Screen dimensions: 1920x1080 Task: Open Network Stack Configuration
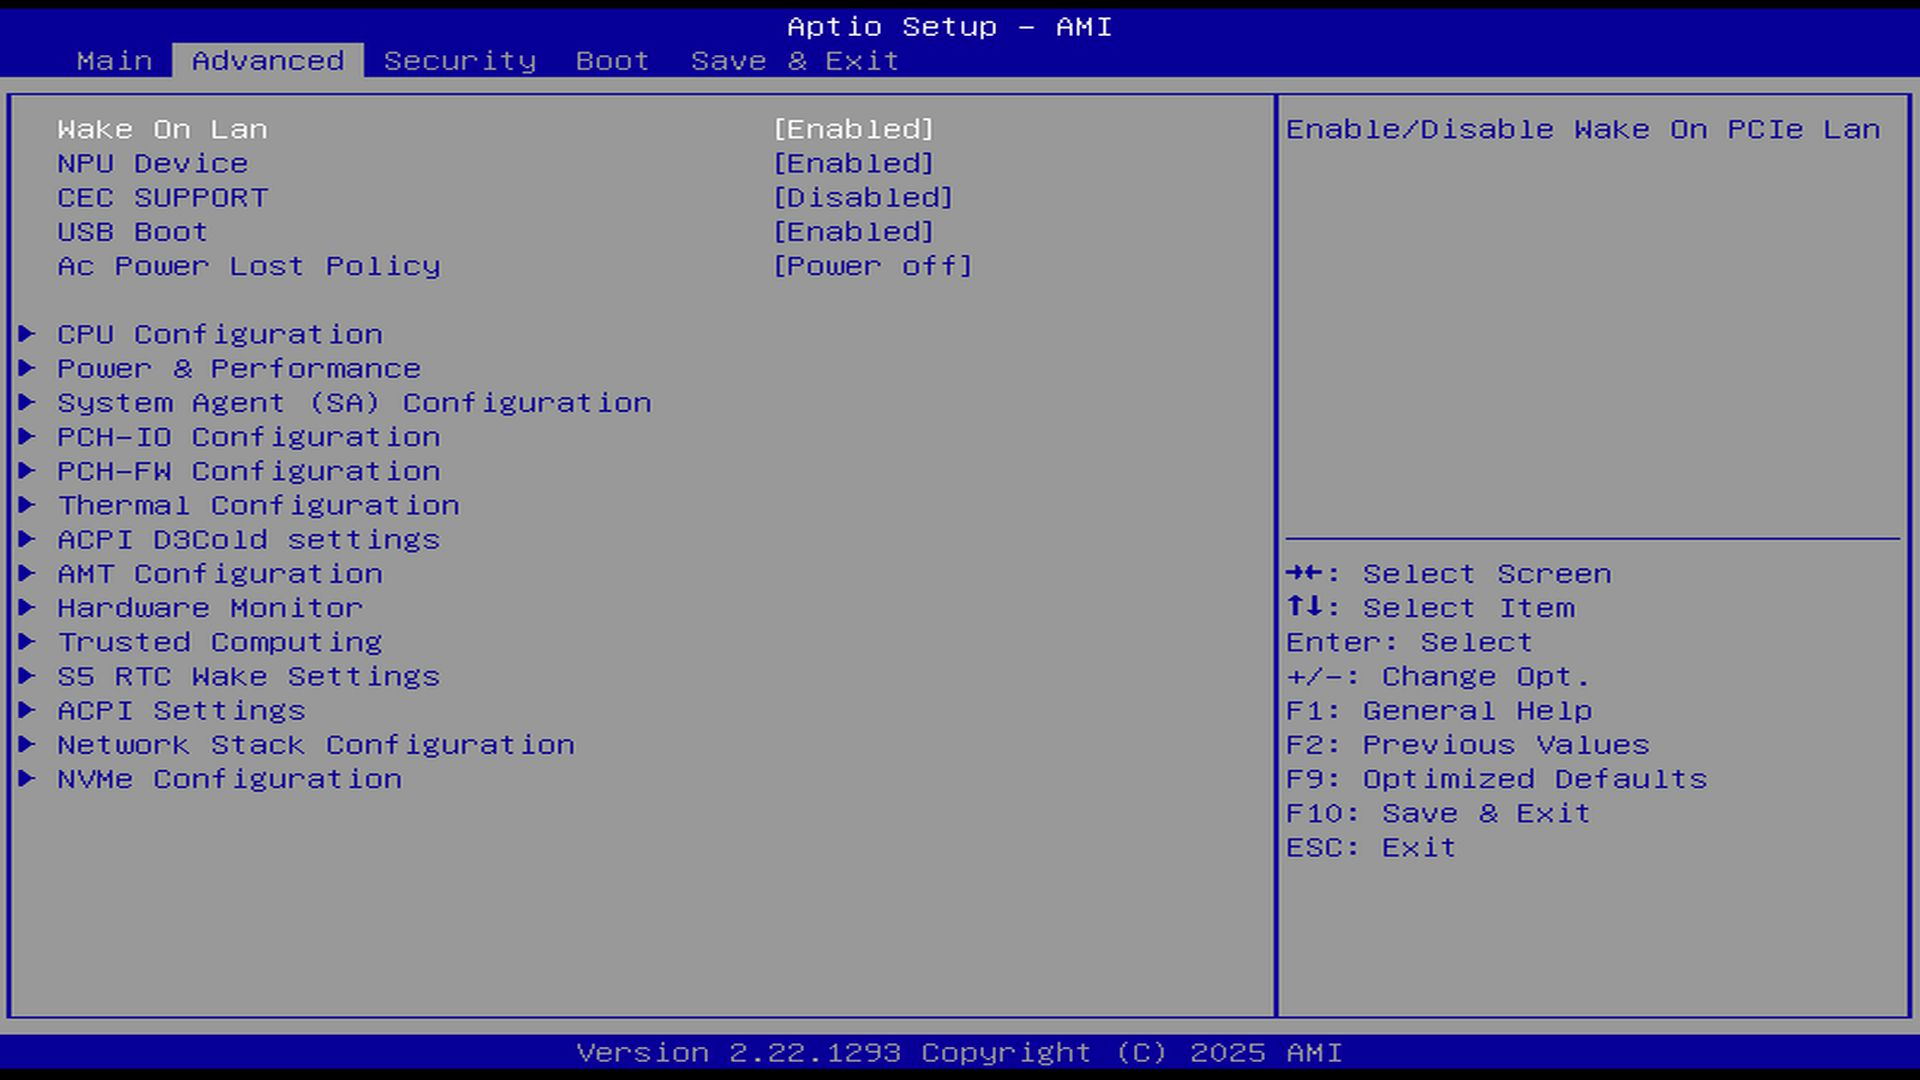tap(316, 744)
